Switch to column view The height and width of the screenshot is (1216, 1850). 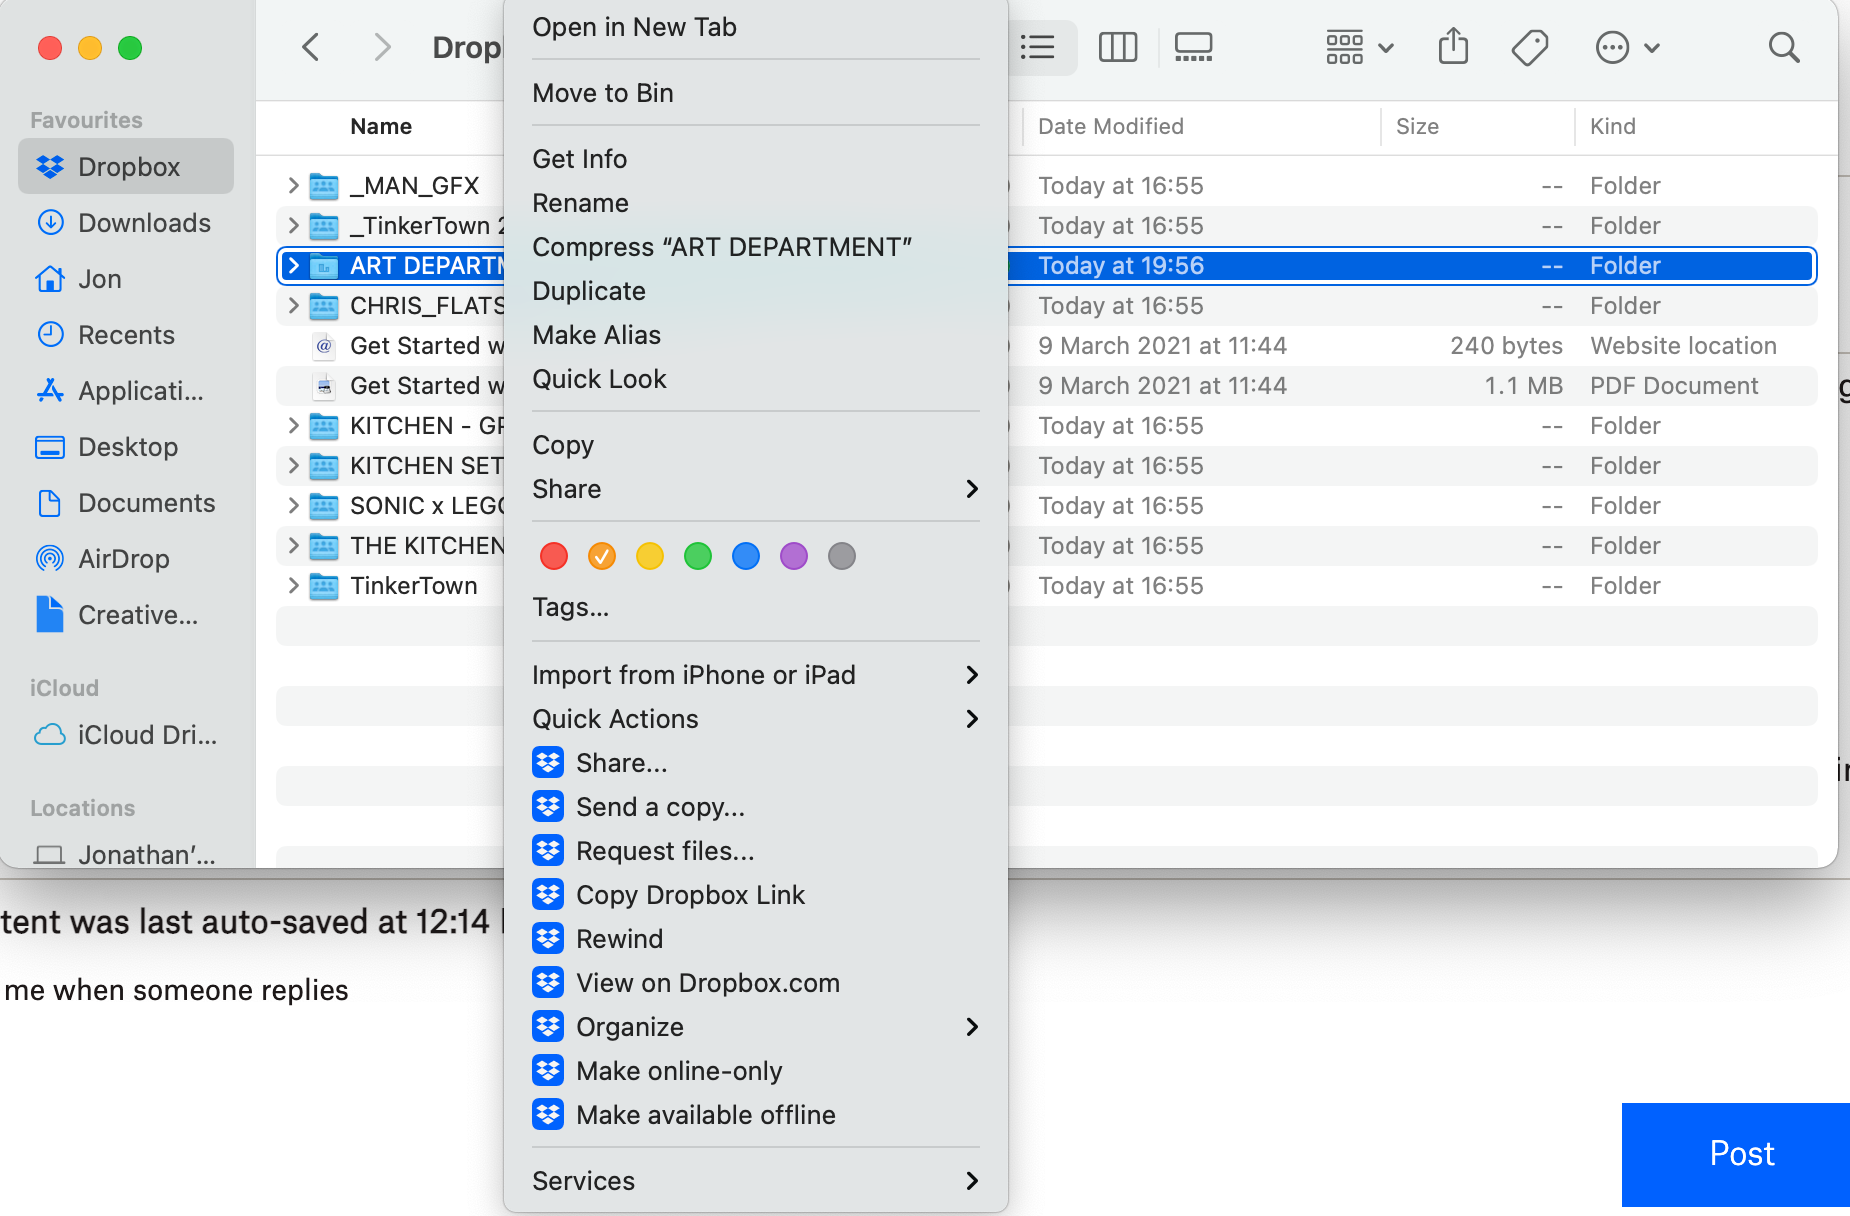[x=1118, y=46]
